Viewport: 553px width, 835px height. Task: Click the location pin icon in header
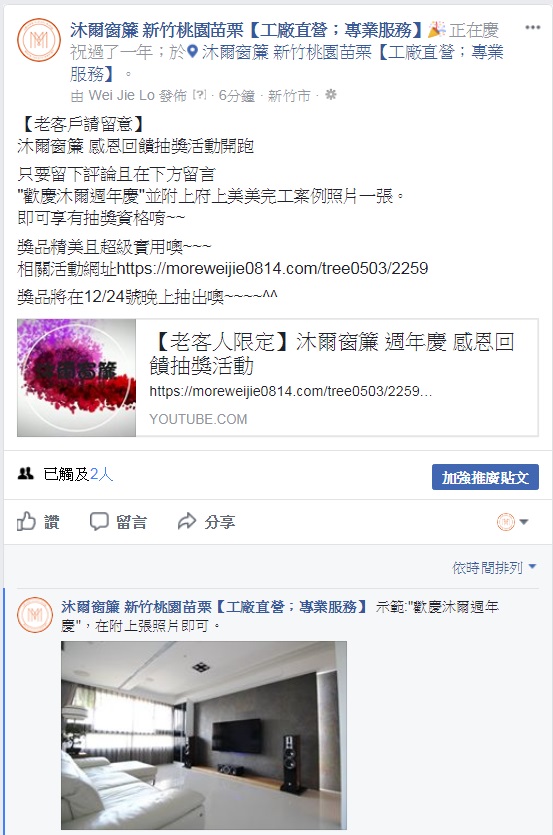193,52
